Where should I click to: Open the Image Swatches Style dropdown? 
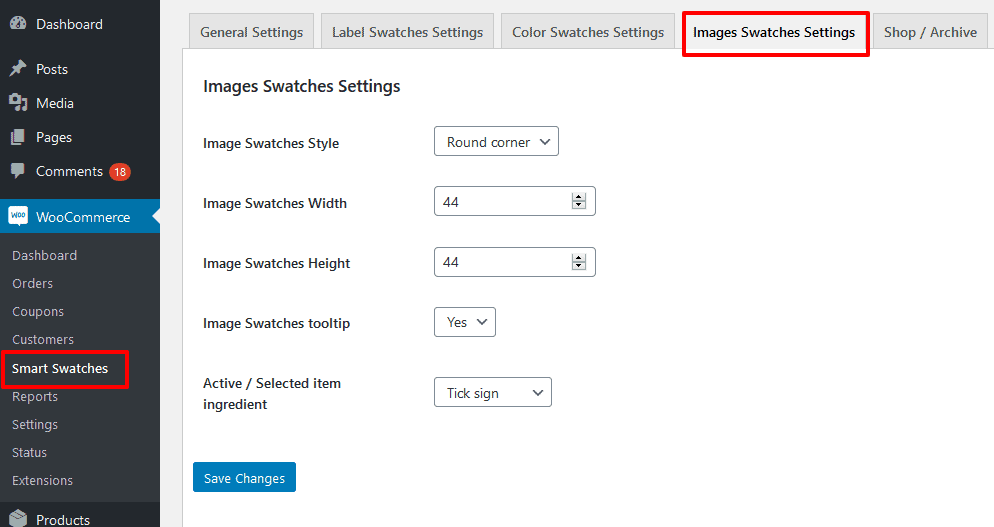coord(496,142)
